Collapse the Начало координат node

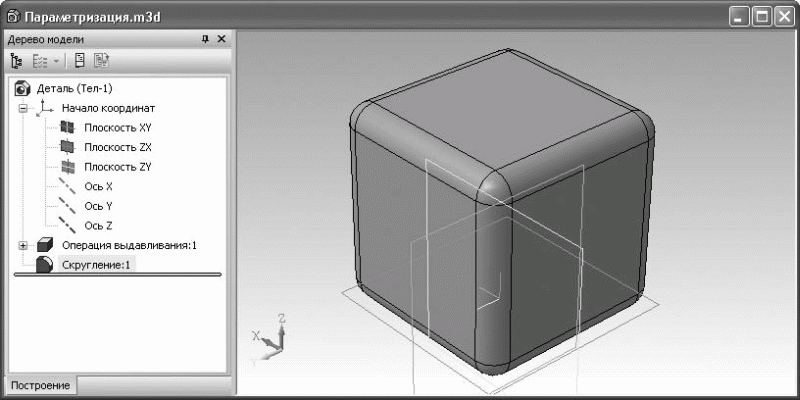pos(22,108)
